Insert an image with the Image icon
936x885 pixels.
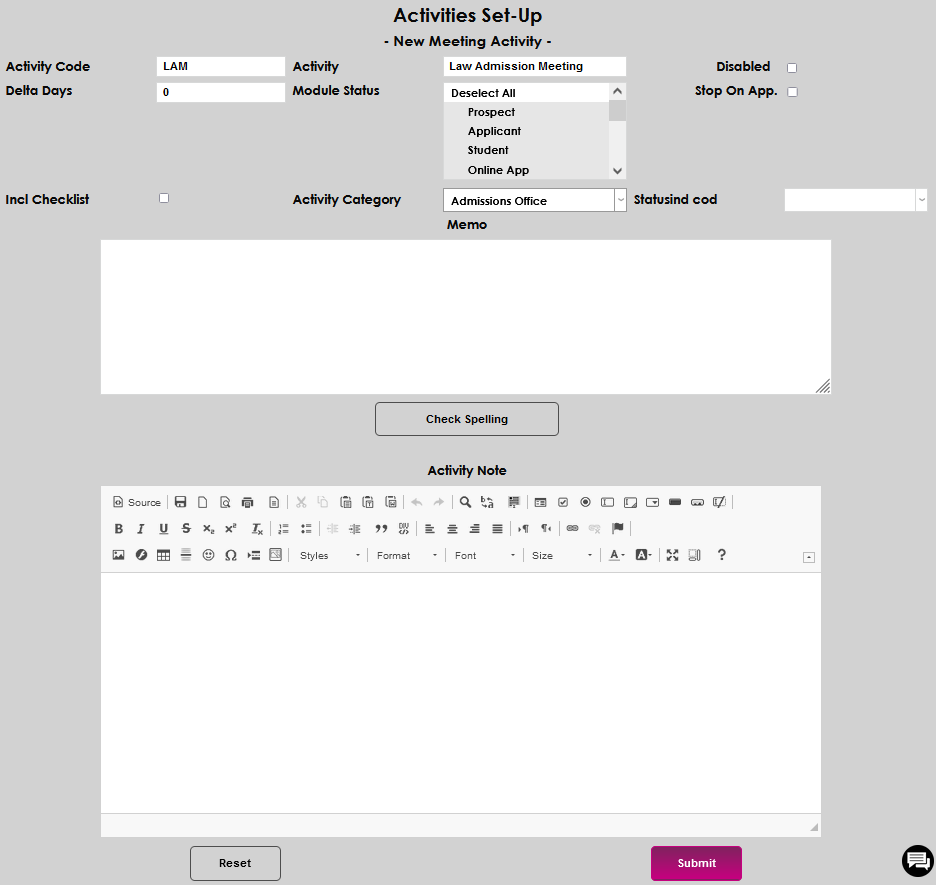point(118,555)
